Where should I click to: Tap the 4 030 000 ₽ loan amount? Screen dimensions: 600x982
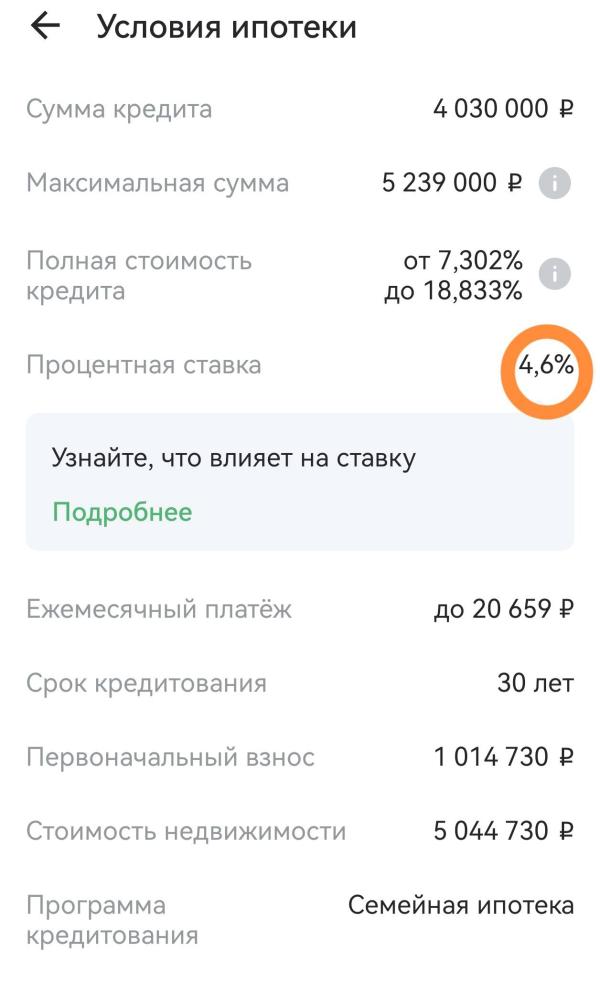click(503, 109)
